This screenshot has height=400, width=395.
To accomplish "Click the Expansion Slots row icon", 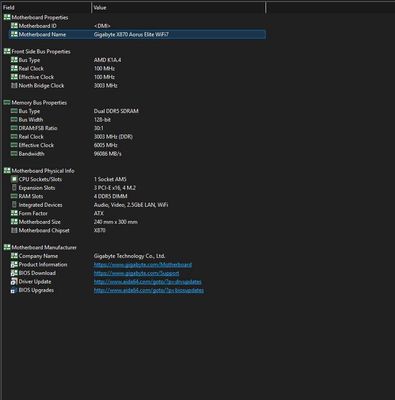I will pos(14,188).
